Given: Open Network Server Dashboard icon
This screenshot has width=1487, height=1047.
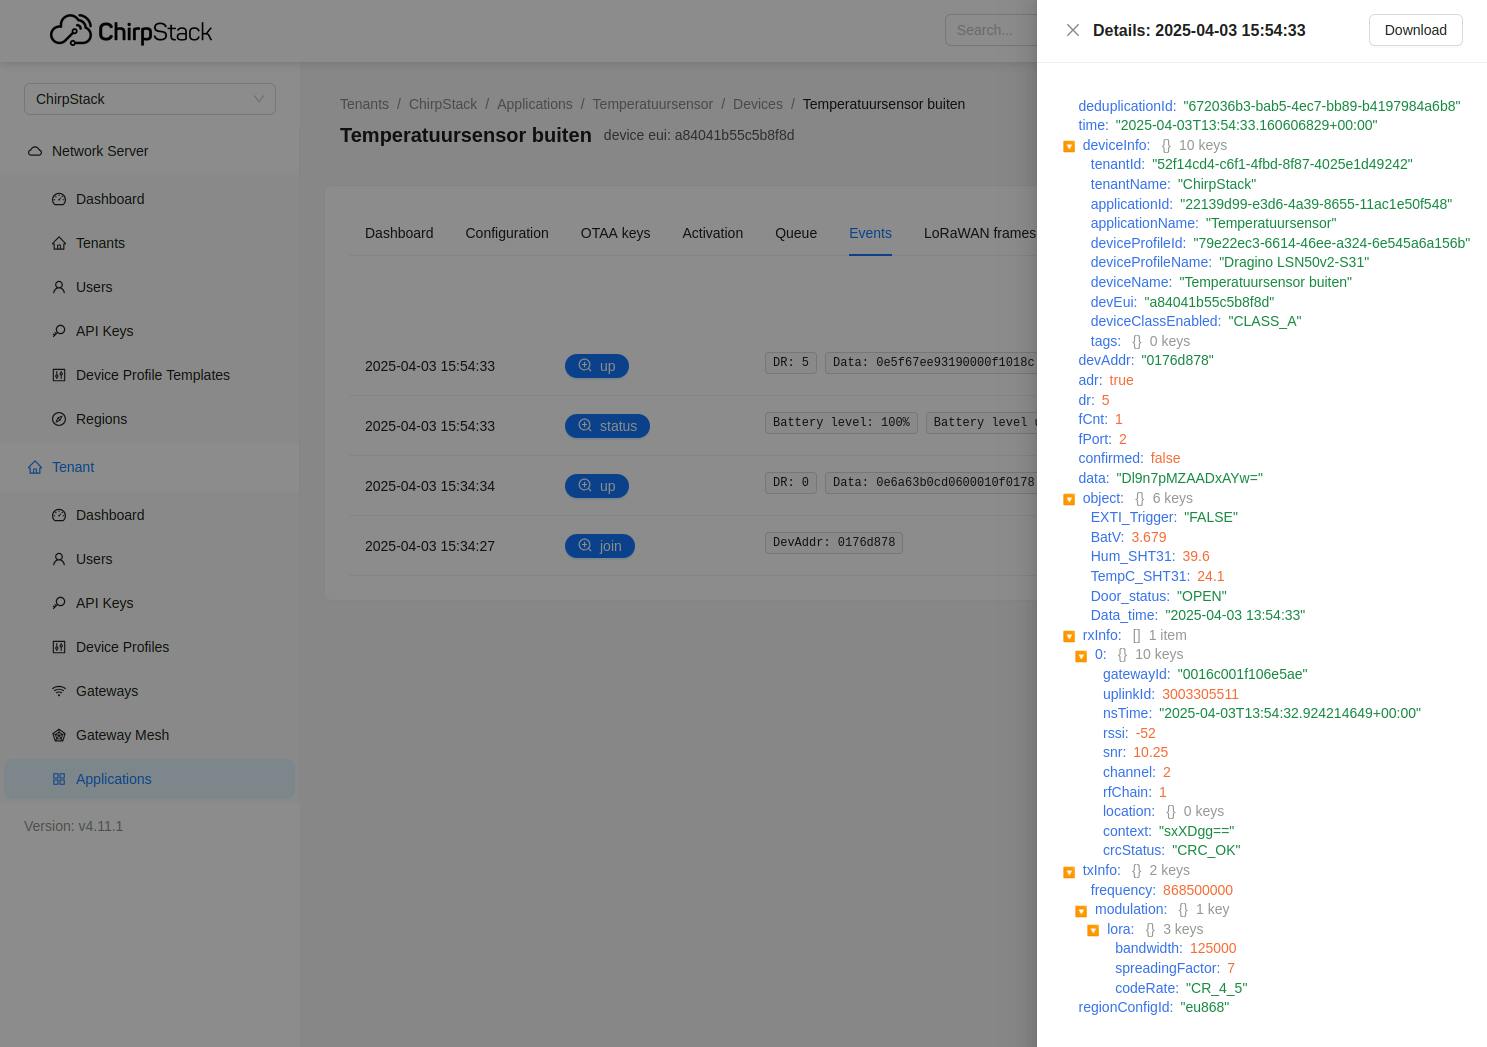Looking at the screenshot, I should point(59,199).
